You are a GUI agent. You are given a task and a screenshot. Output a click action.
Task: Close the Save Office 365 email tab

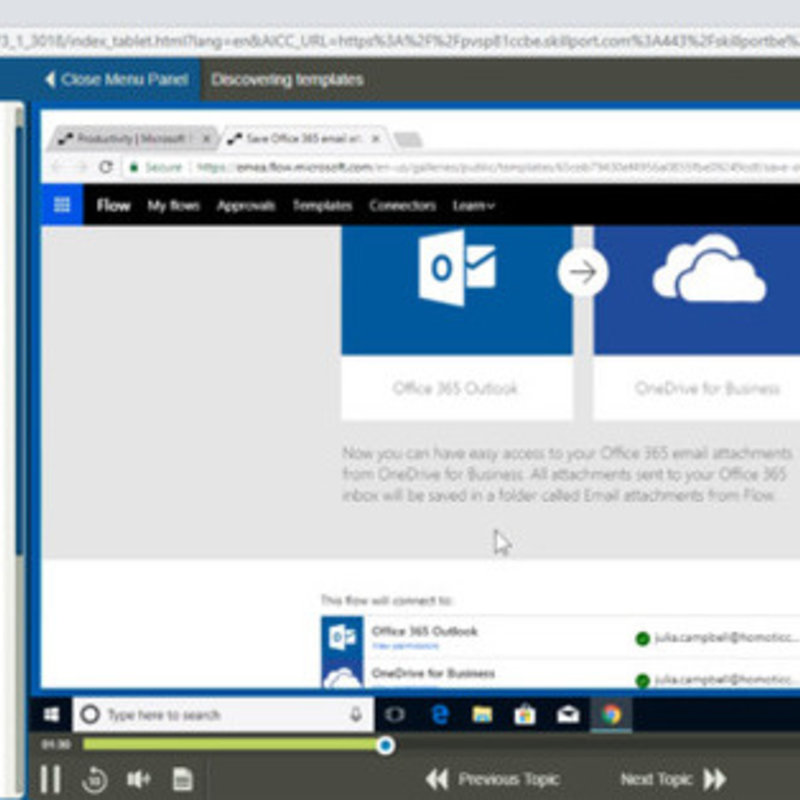[376, 139]
